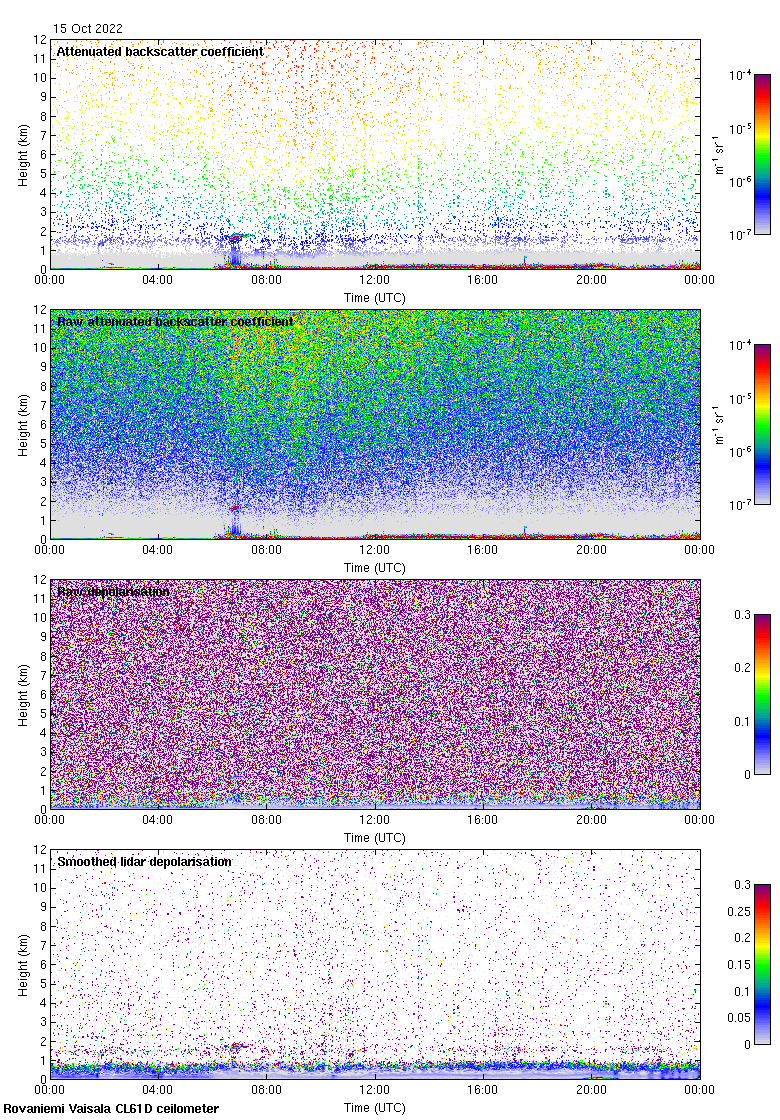Viewport: 780px width, 1120px height.
Task: Click the 10⁻⁶ label on raw backscatter colorbar
Action: pos(739,452)
